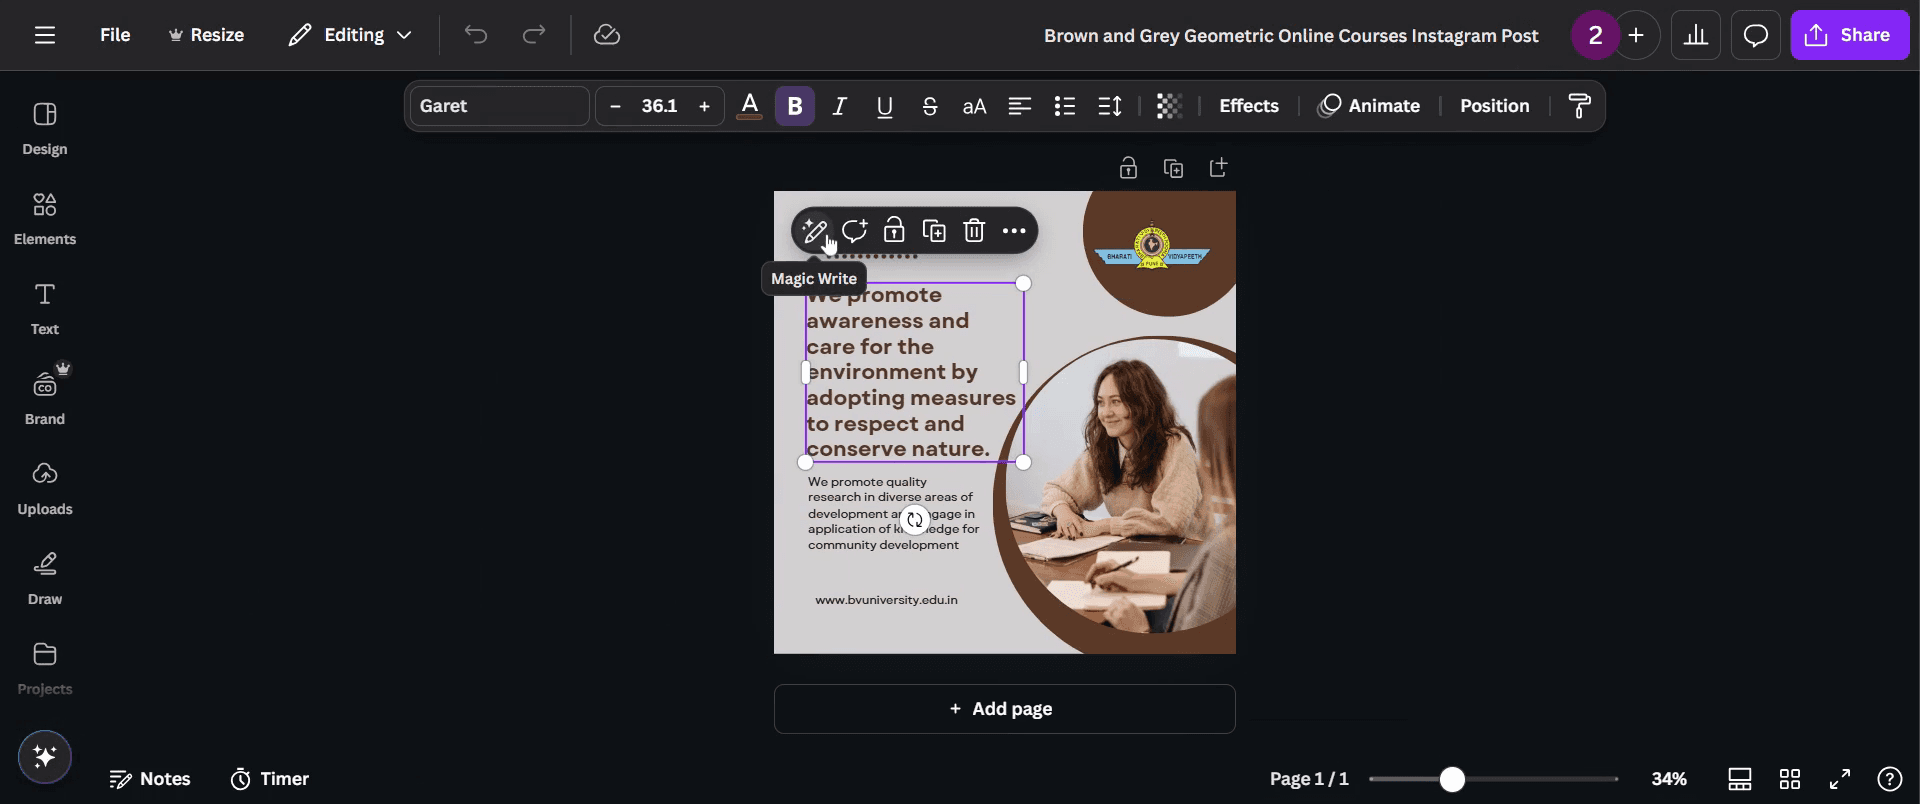Open the Projects panel
Viewport: 1920px width, 804px height.
click(x=45, y=669)
